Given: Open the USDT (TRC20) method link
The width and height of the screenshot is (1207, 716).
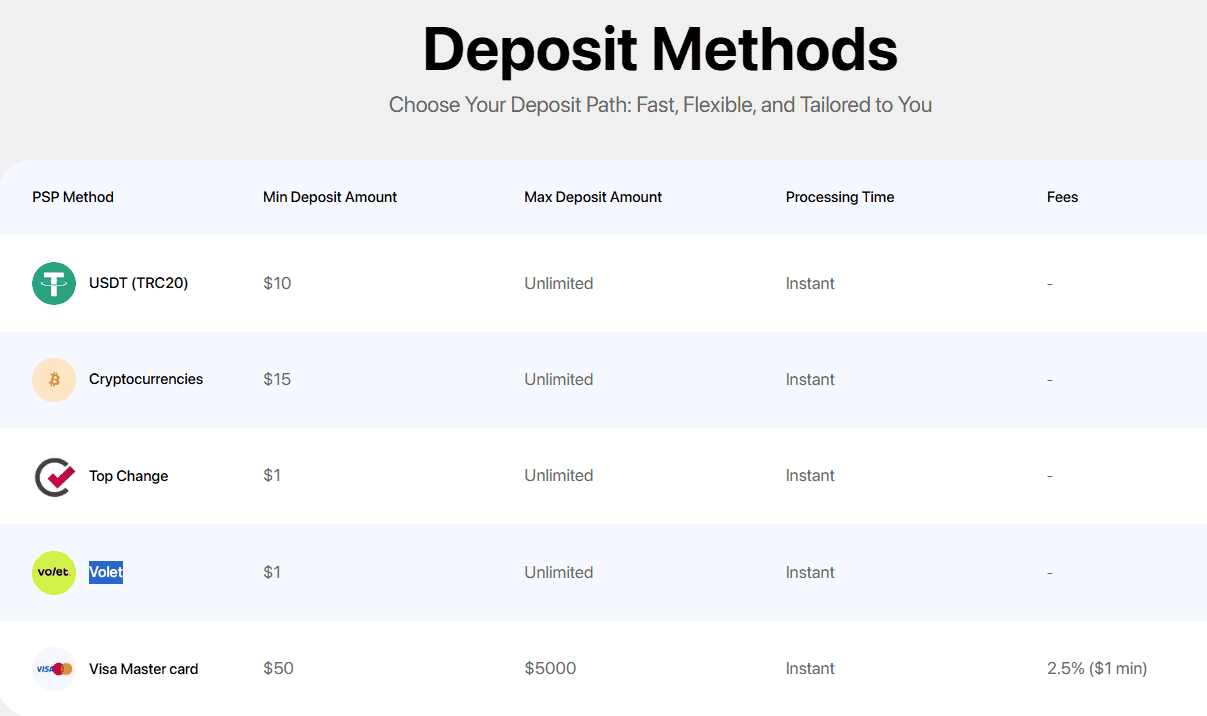Looking at the screenshot, I should [x=139, y=283].
